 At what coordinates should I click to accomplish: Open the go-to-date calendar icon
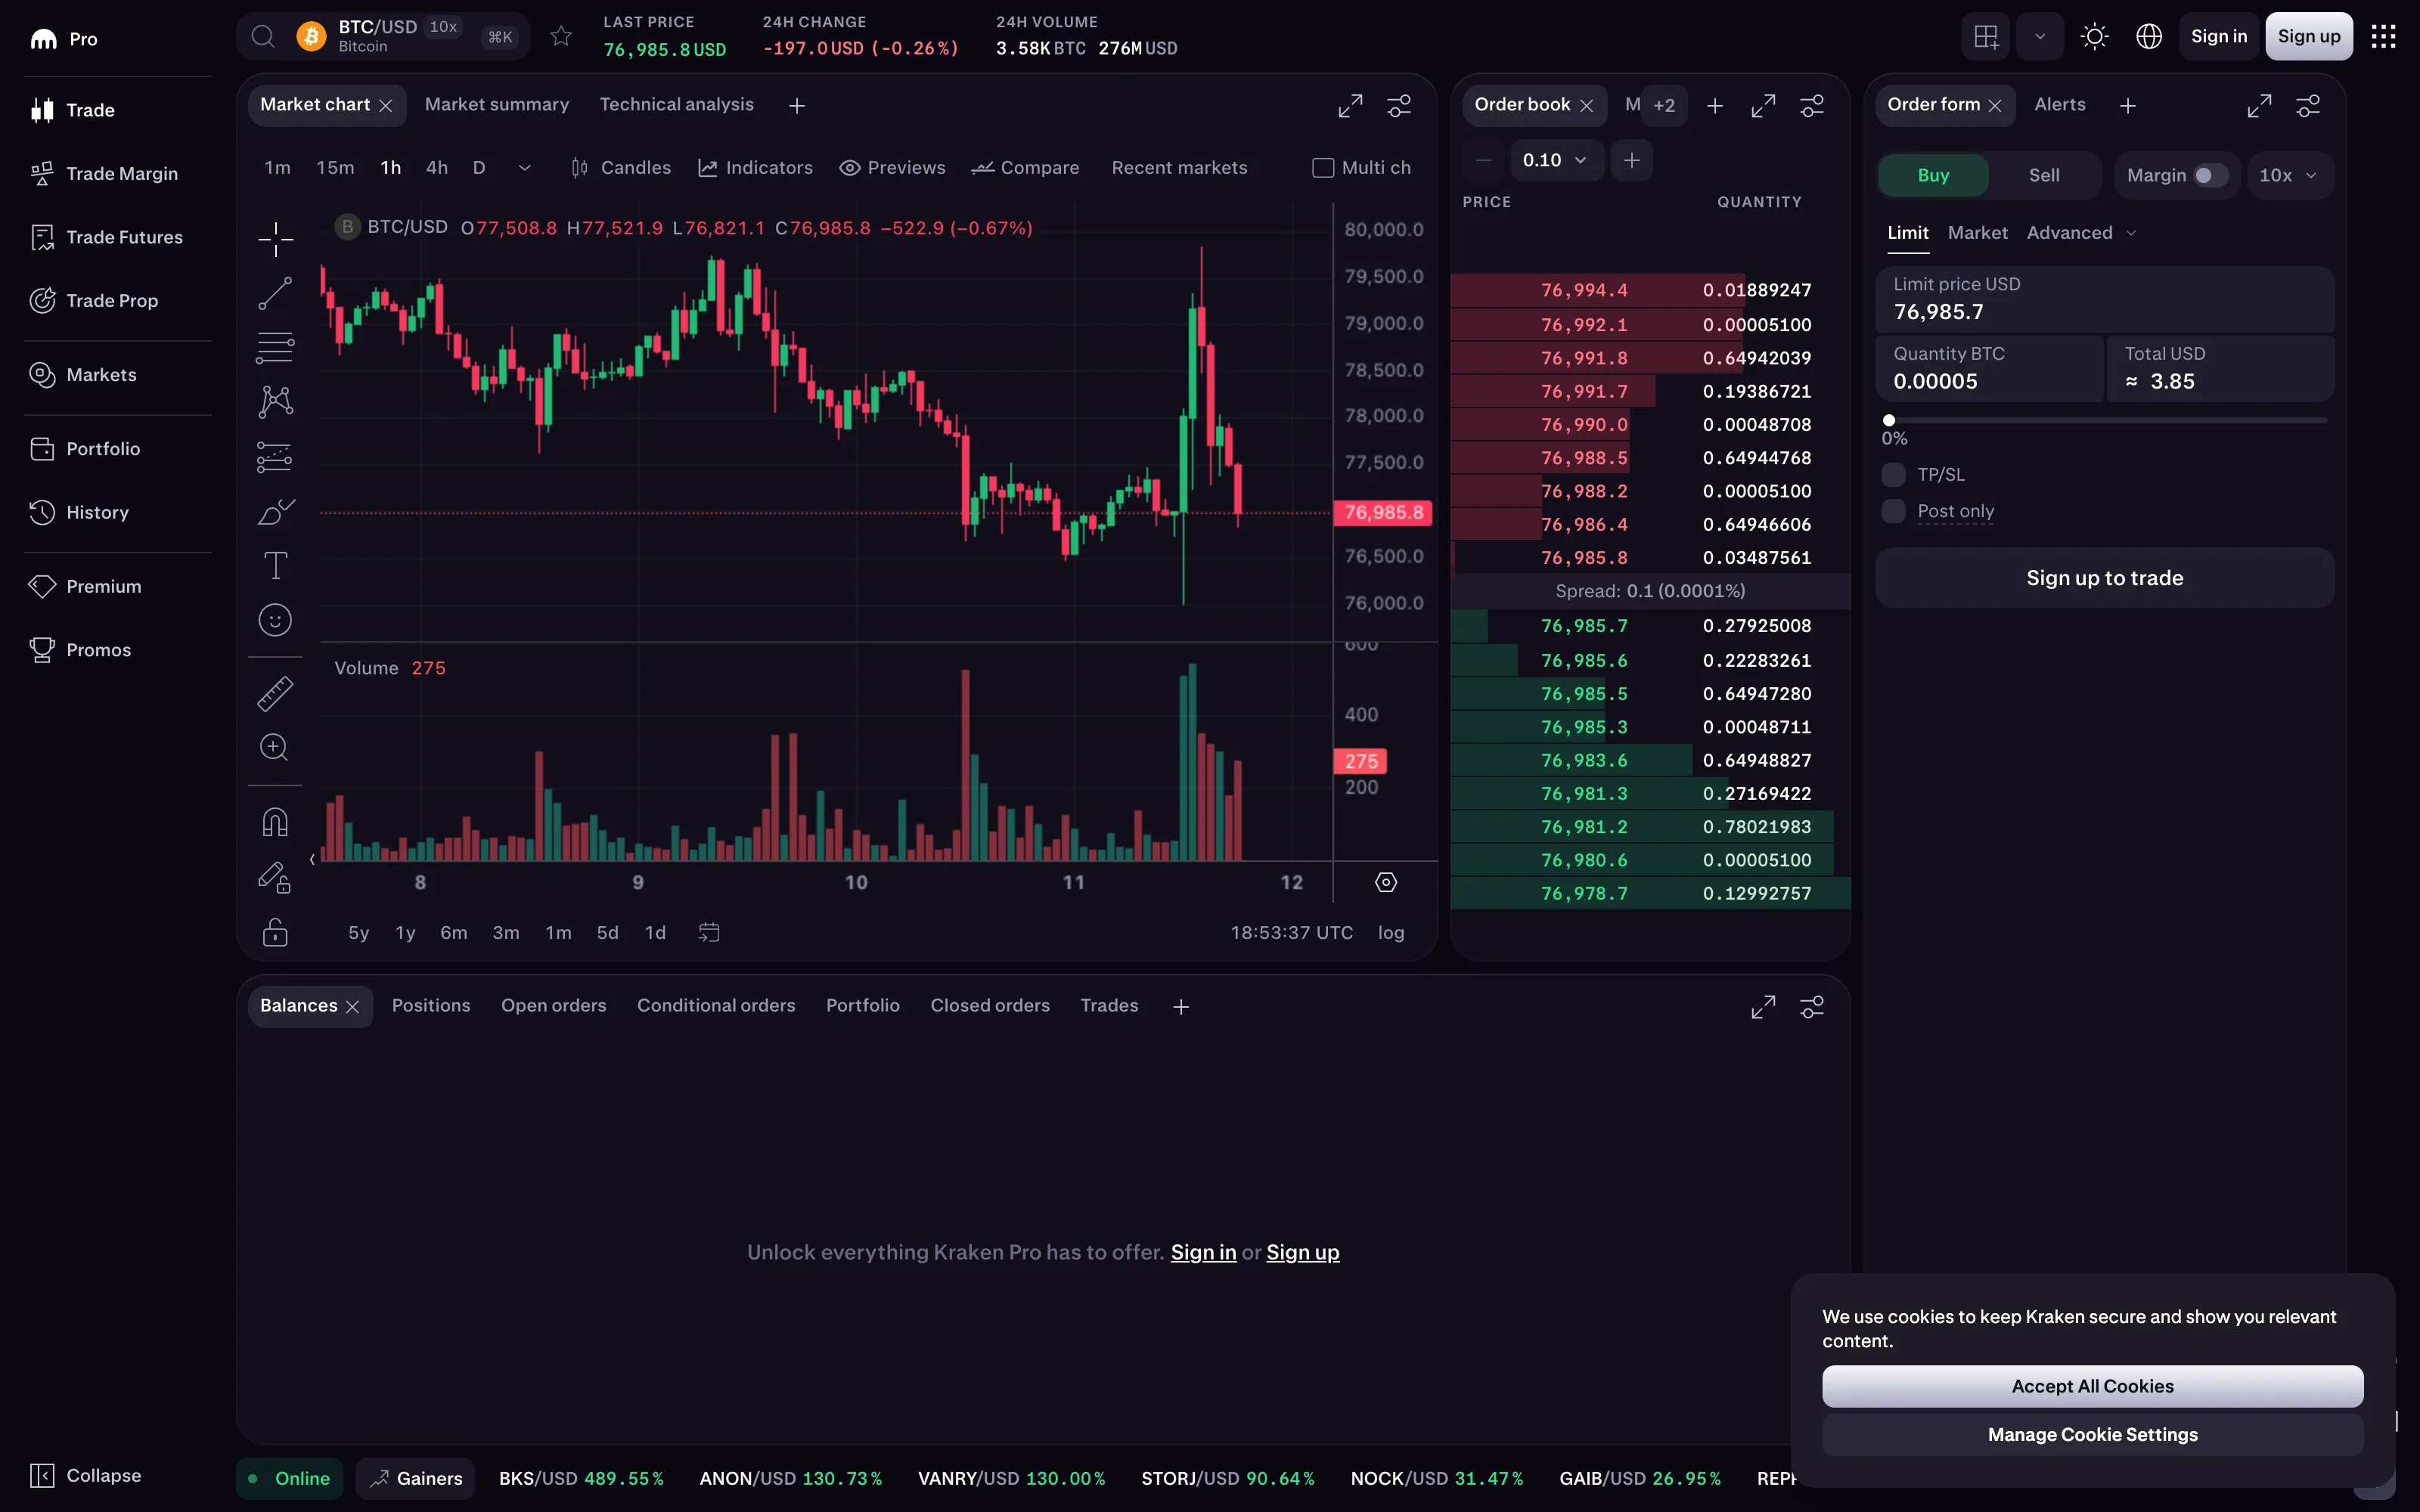point(709,932)
